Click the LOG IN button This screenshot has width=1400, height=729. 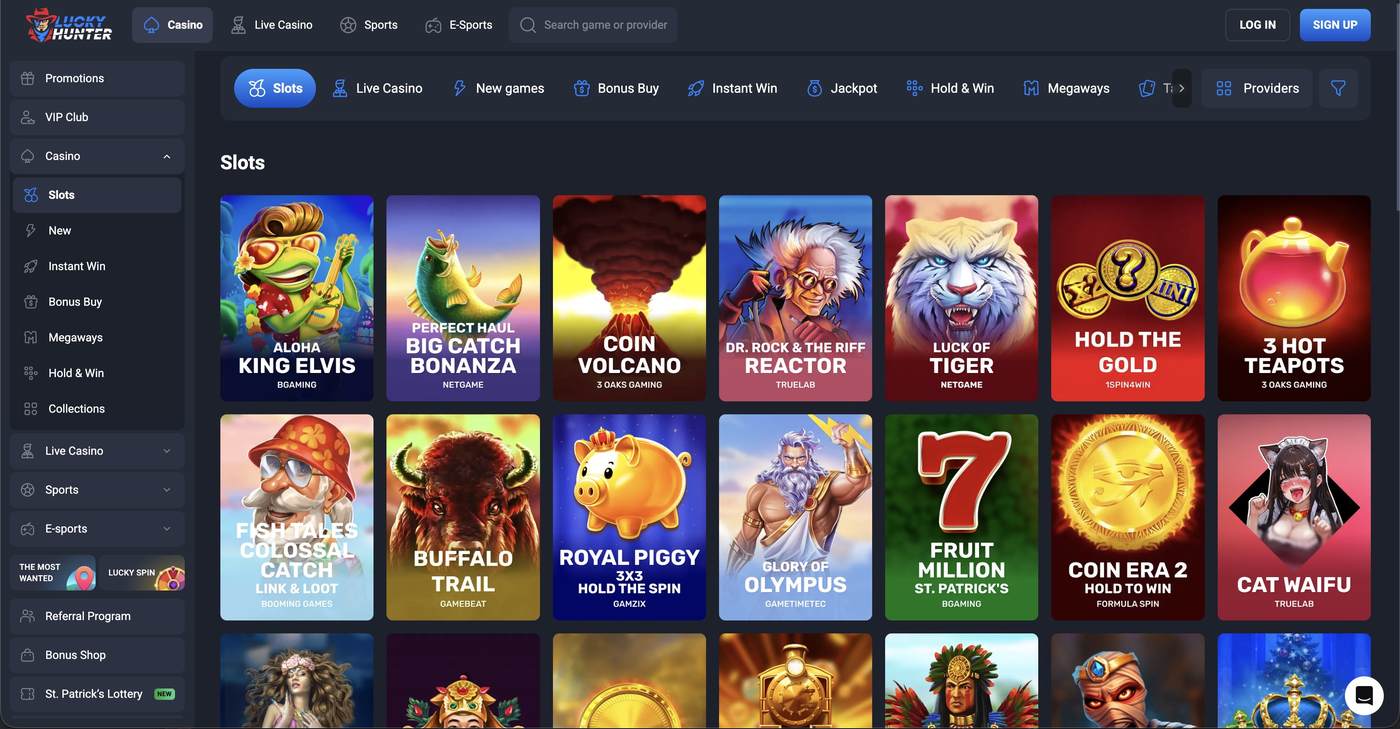(1257, 25)
